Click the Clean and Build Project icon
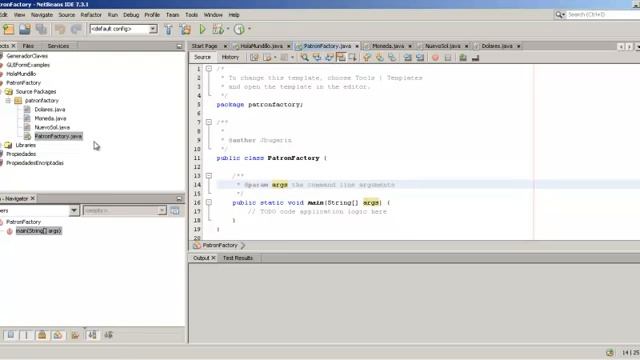This screenshot has height=360, width=640. [185, 29]
